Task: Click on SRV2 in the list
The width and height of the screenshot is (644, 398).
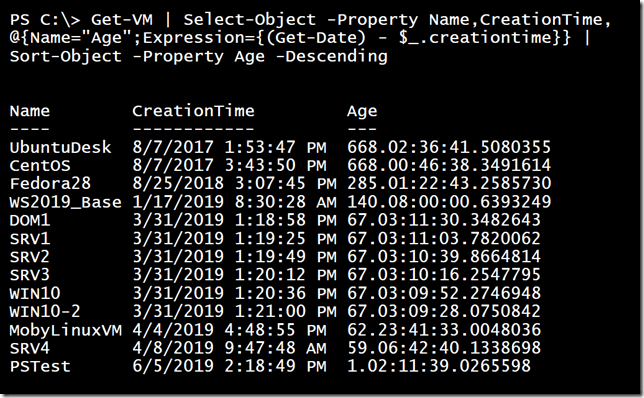Action: pyautogui.click(x=30, y=257)
